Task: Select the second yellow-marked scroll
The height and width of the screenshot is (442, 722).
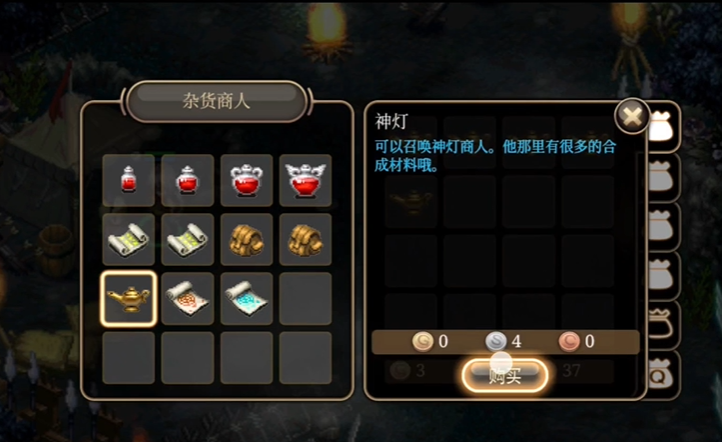Action: [x=187, y=239]
